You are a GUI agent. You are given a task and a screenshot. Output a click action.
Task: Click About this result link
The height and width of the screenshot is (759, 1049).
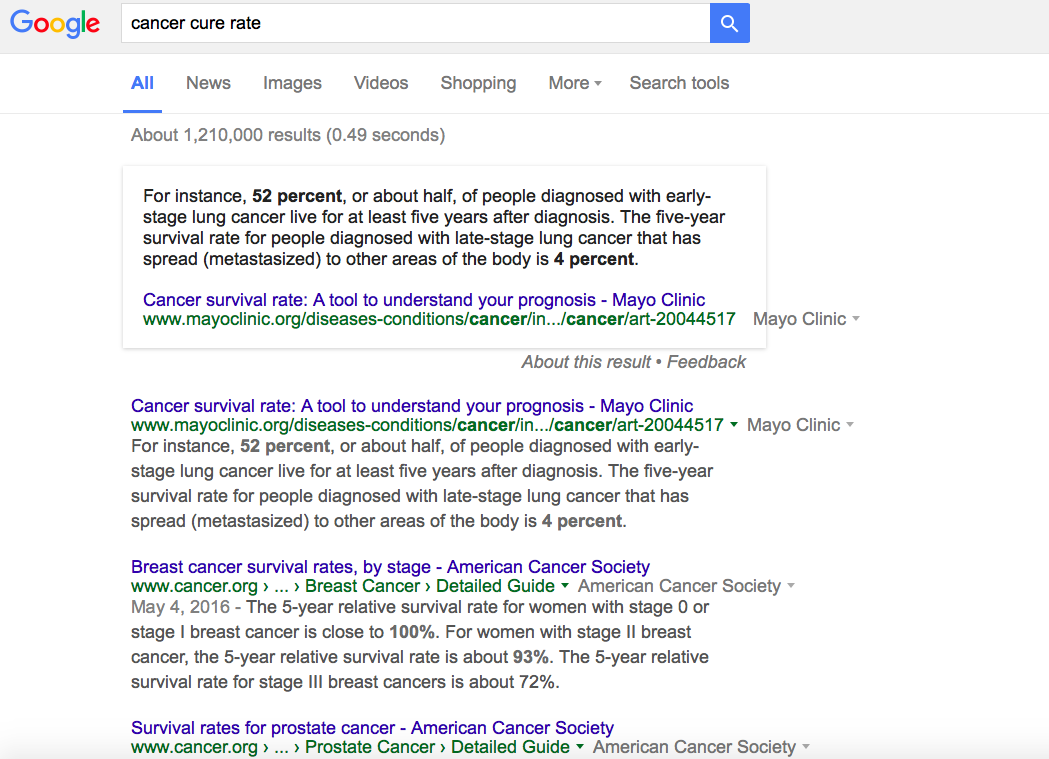[x=585, y=362]
